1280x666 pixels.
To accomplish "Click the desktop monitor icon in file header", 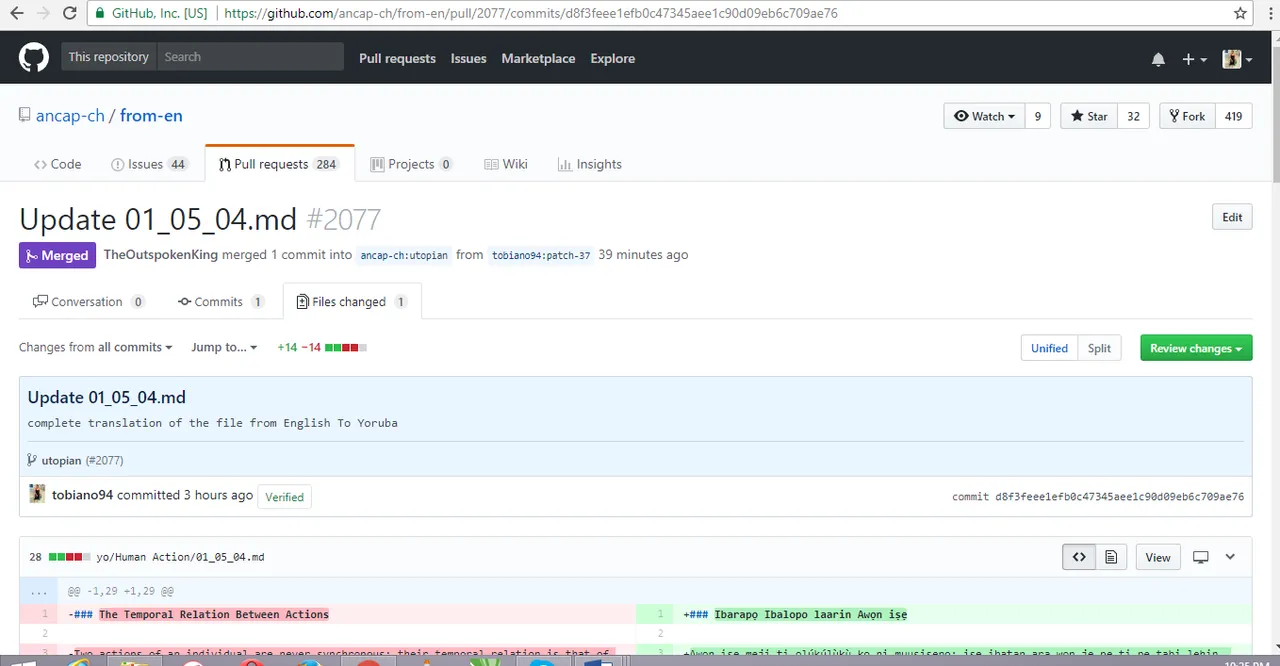I will click(1201, 557).
